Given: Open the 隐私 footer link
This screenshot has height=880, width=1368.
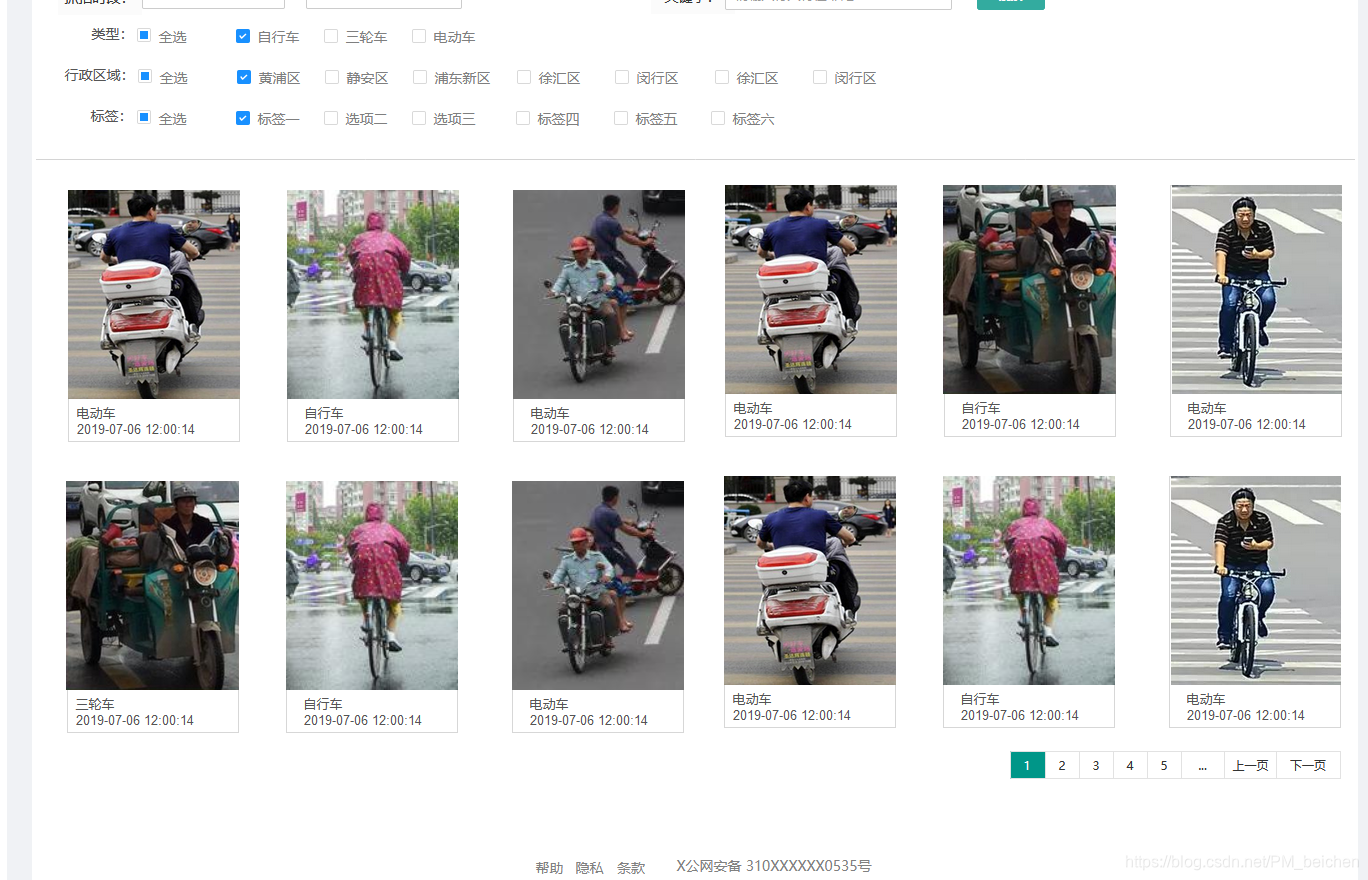Looking at the screenshot, I should 589,868.
